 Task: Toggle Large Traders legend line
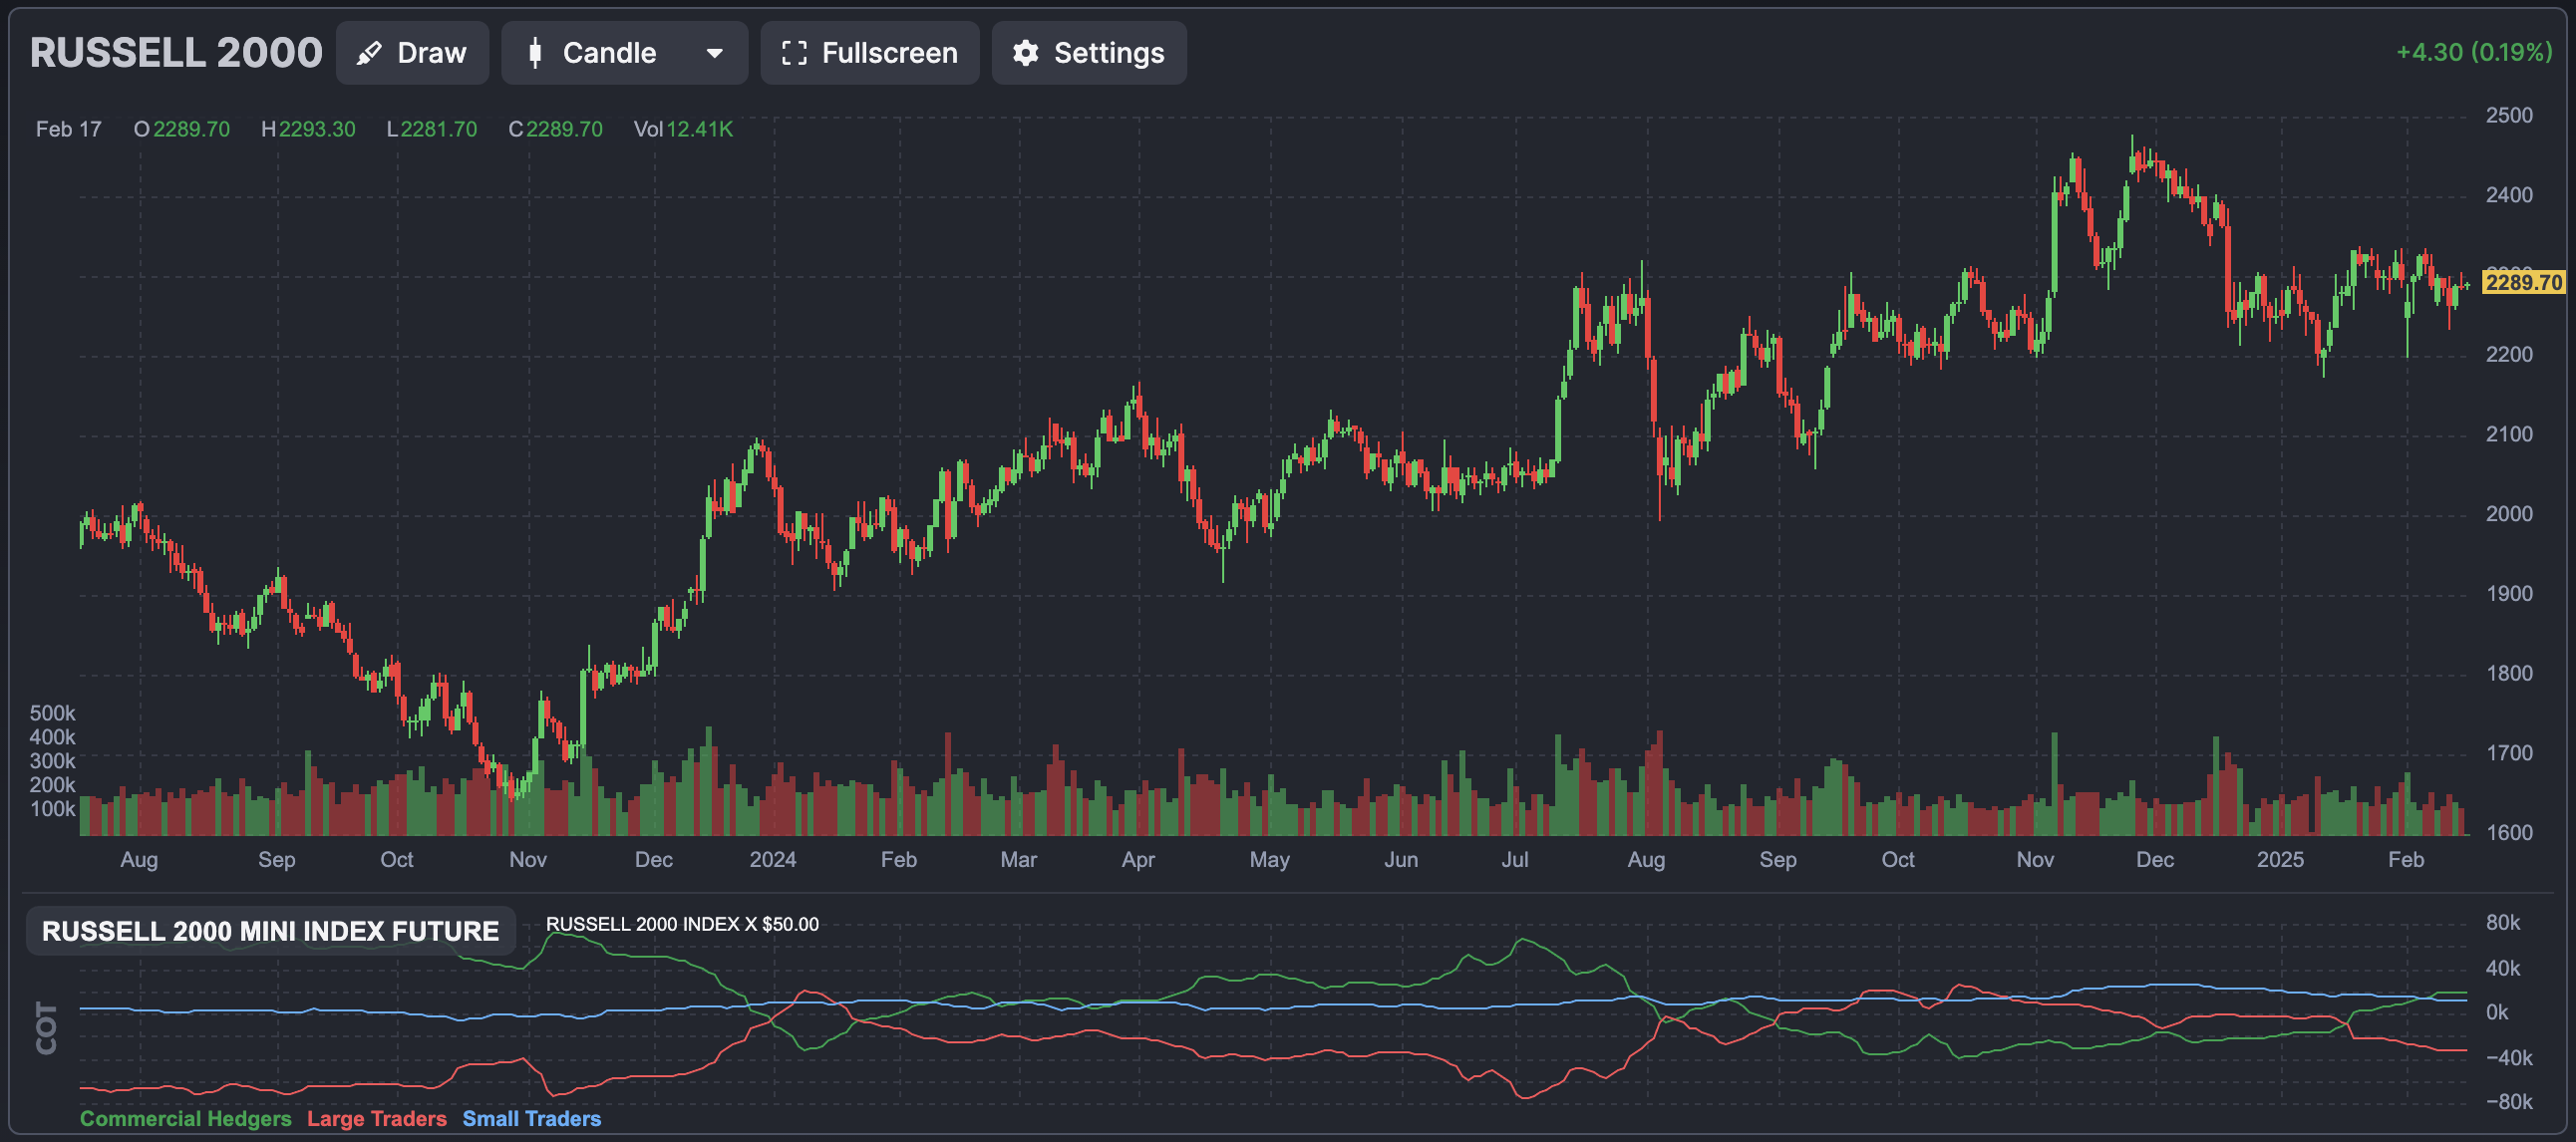(x=376, y=1118)
